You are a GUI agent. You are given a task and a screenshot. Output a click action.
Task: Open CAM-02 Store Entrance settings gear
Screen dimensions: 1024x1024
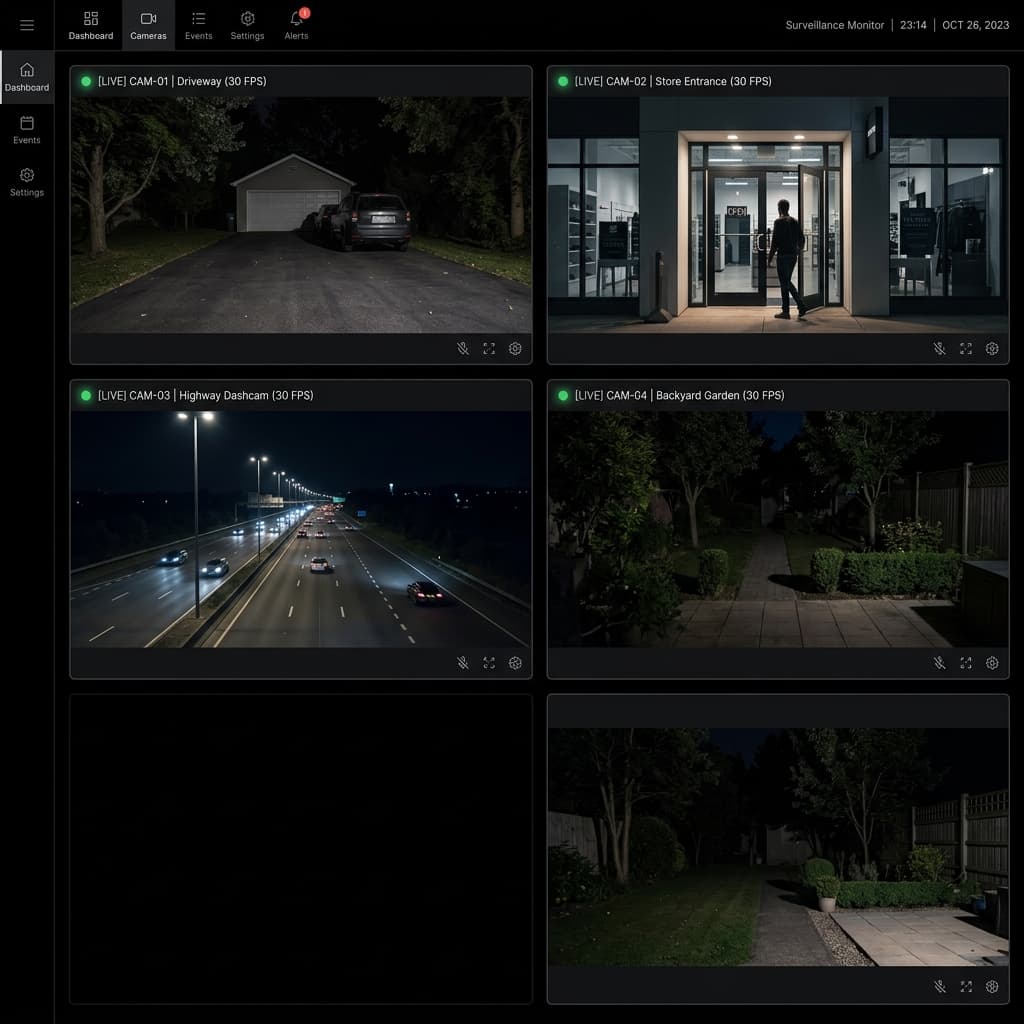tap(992, 349)
